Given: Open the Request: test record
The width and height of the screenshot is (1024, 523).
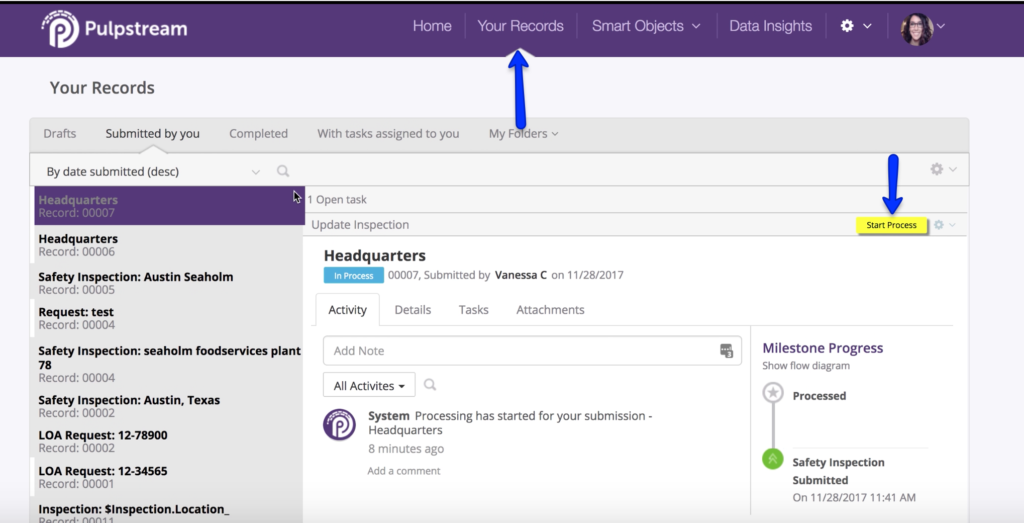Looking at the screenshot, I should [169, 318].
